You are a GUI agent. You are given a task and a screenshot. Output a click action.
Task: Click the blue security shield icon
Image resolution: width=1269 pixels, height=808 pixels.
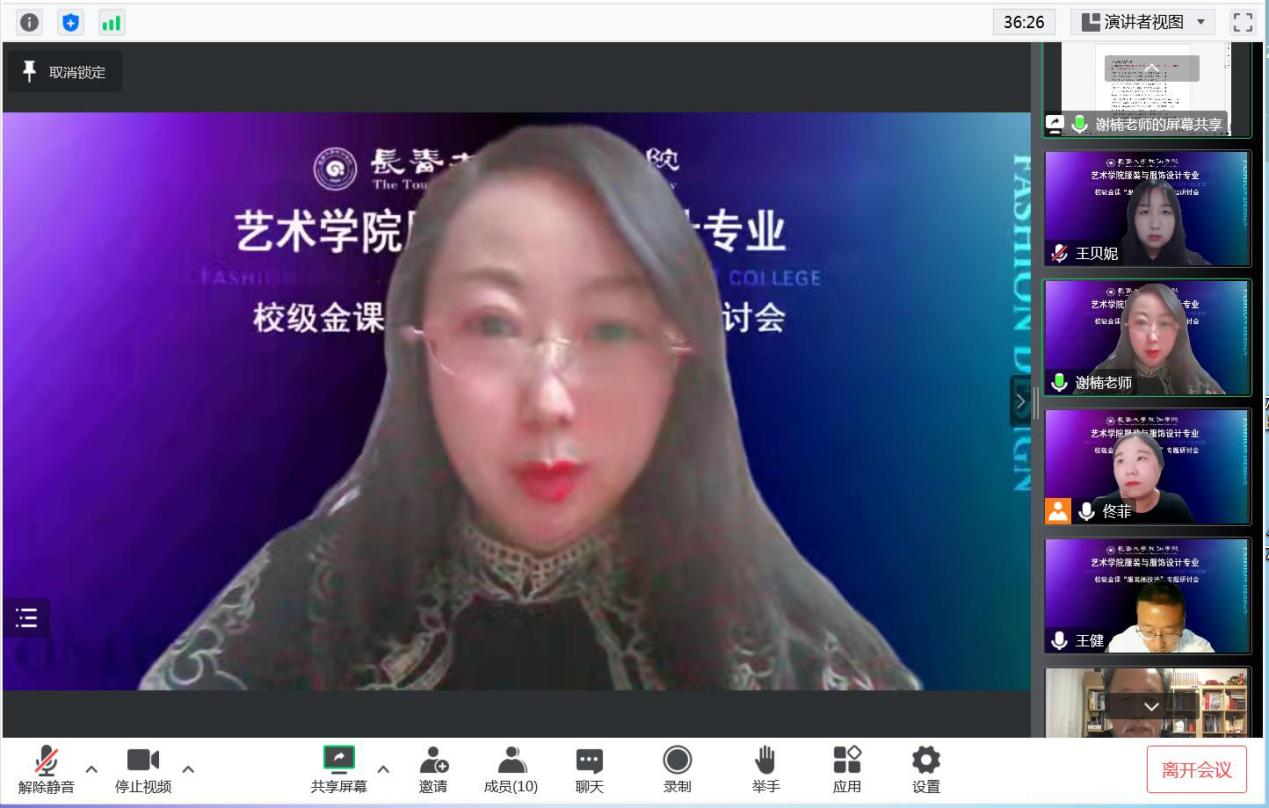click(70, 22)
